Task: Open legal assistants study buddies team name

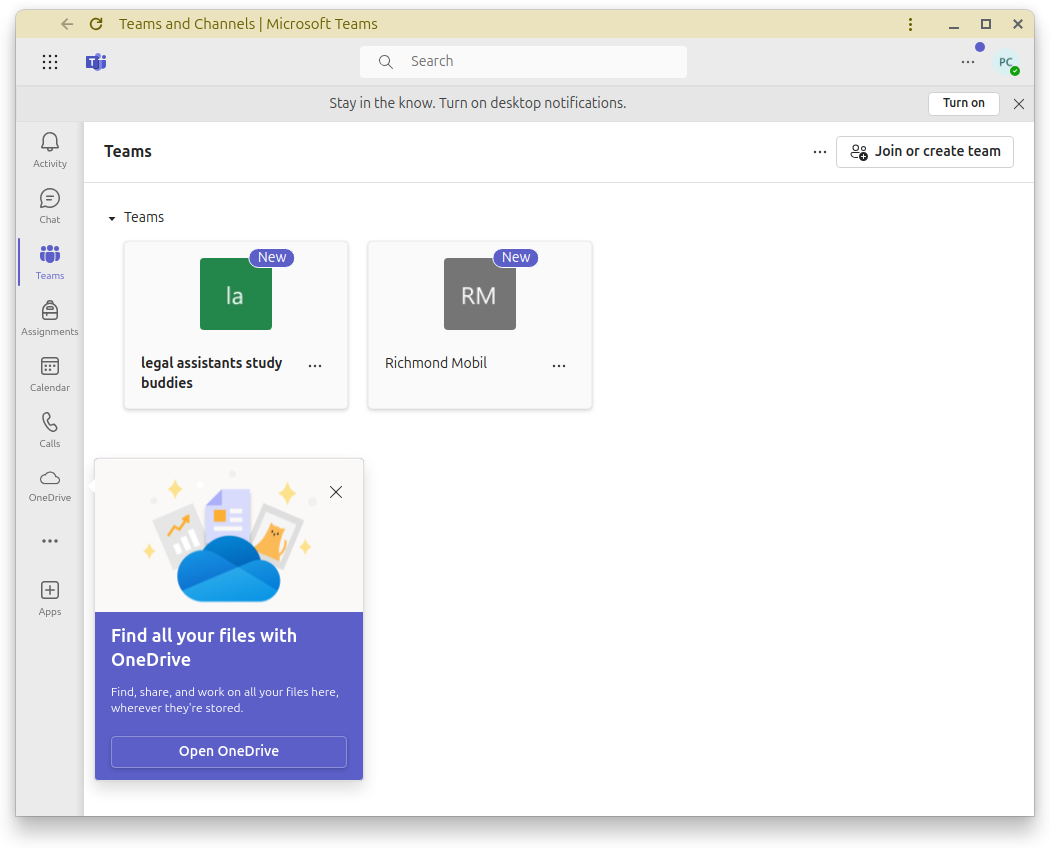Action: tap(212, 372)
